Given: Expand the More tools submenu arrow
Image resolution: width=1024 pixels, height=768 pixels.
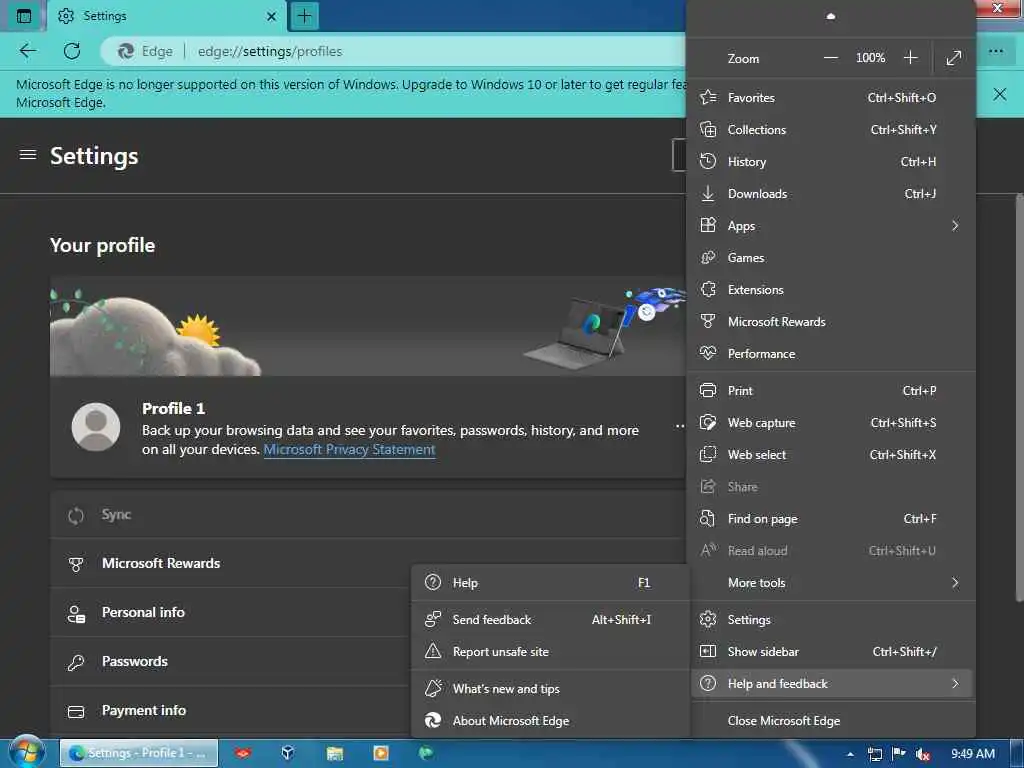Looking at the screenshot, I should pyautogui.click(x=955, y=583).
